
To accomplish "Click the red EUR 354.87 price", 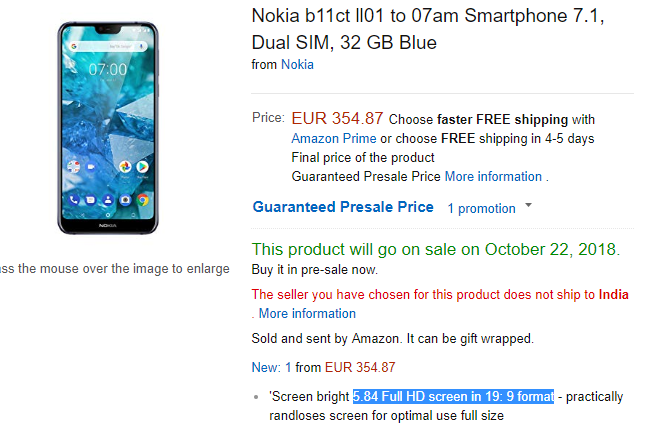I will coord(337,118).
